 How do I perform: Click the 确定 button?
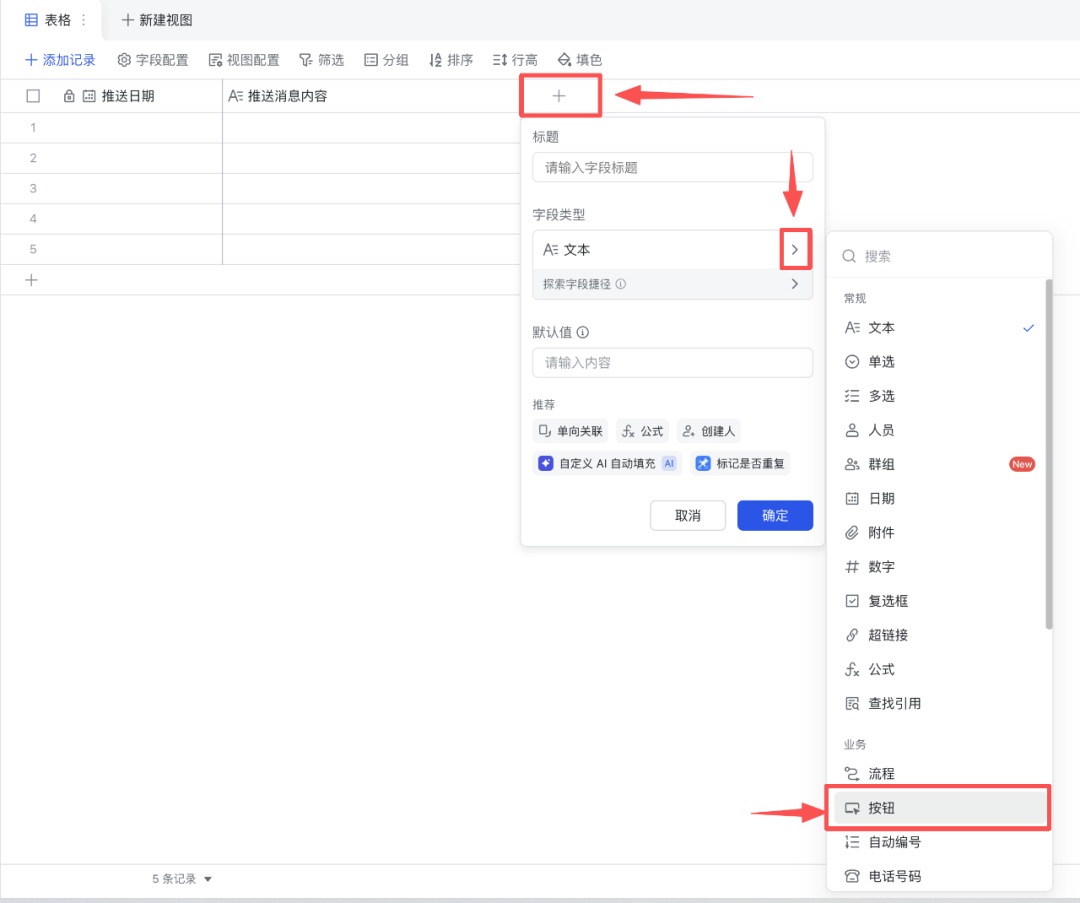(775, 515)
